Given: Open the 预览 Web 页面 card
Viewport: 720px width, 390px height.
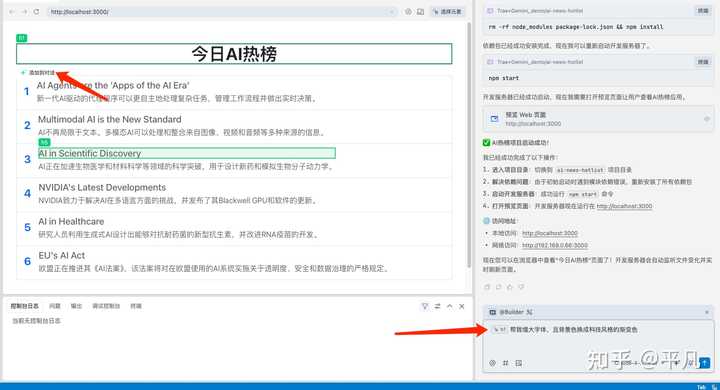Looking at the screenshot, I should [598, 119].
